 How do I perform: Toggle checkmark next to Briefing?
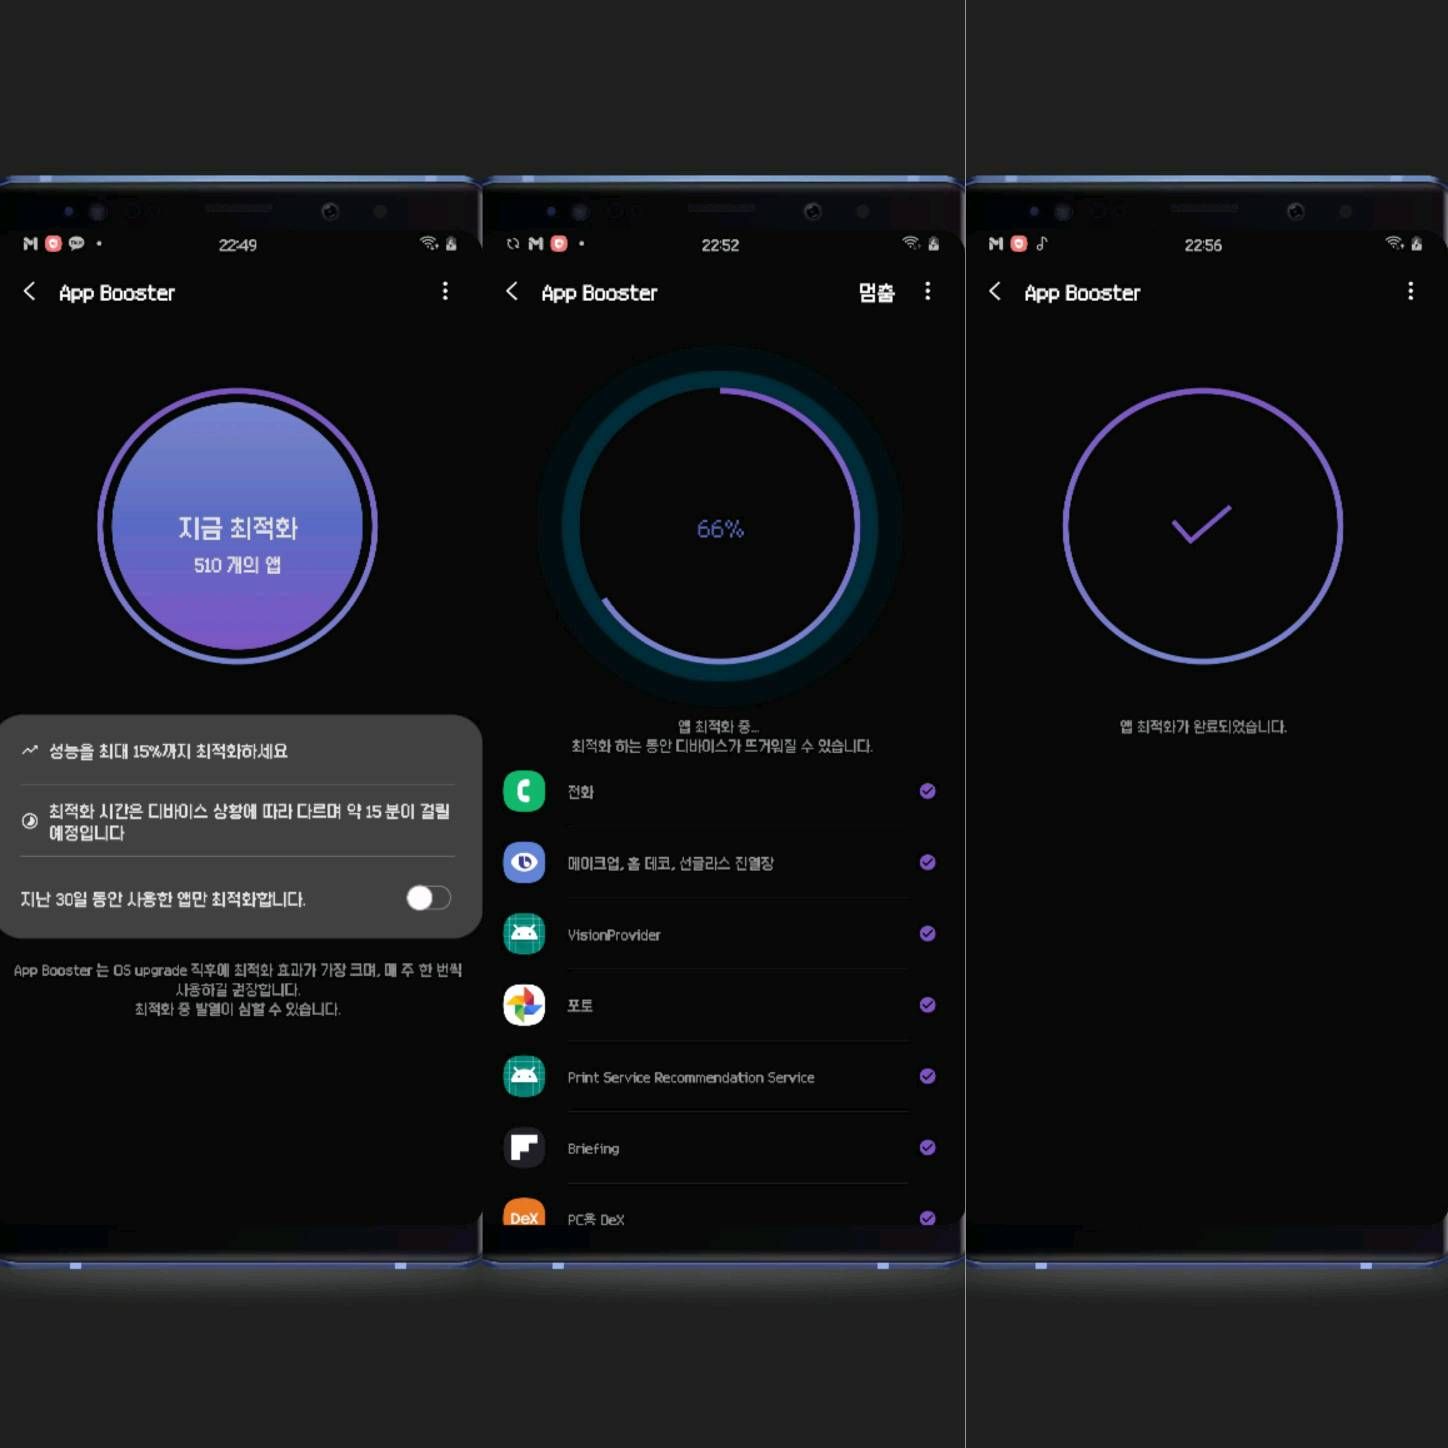927,1147
